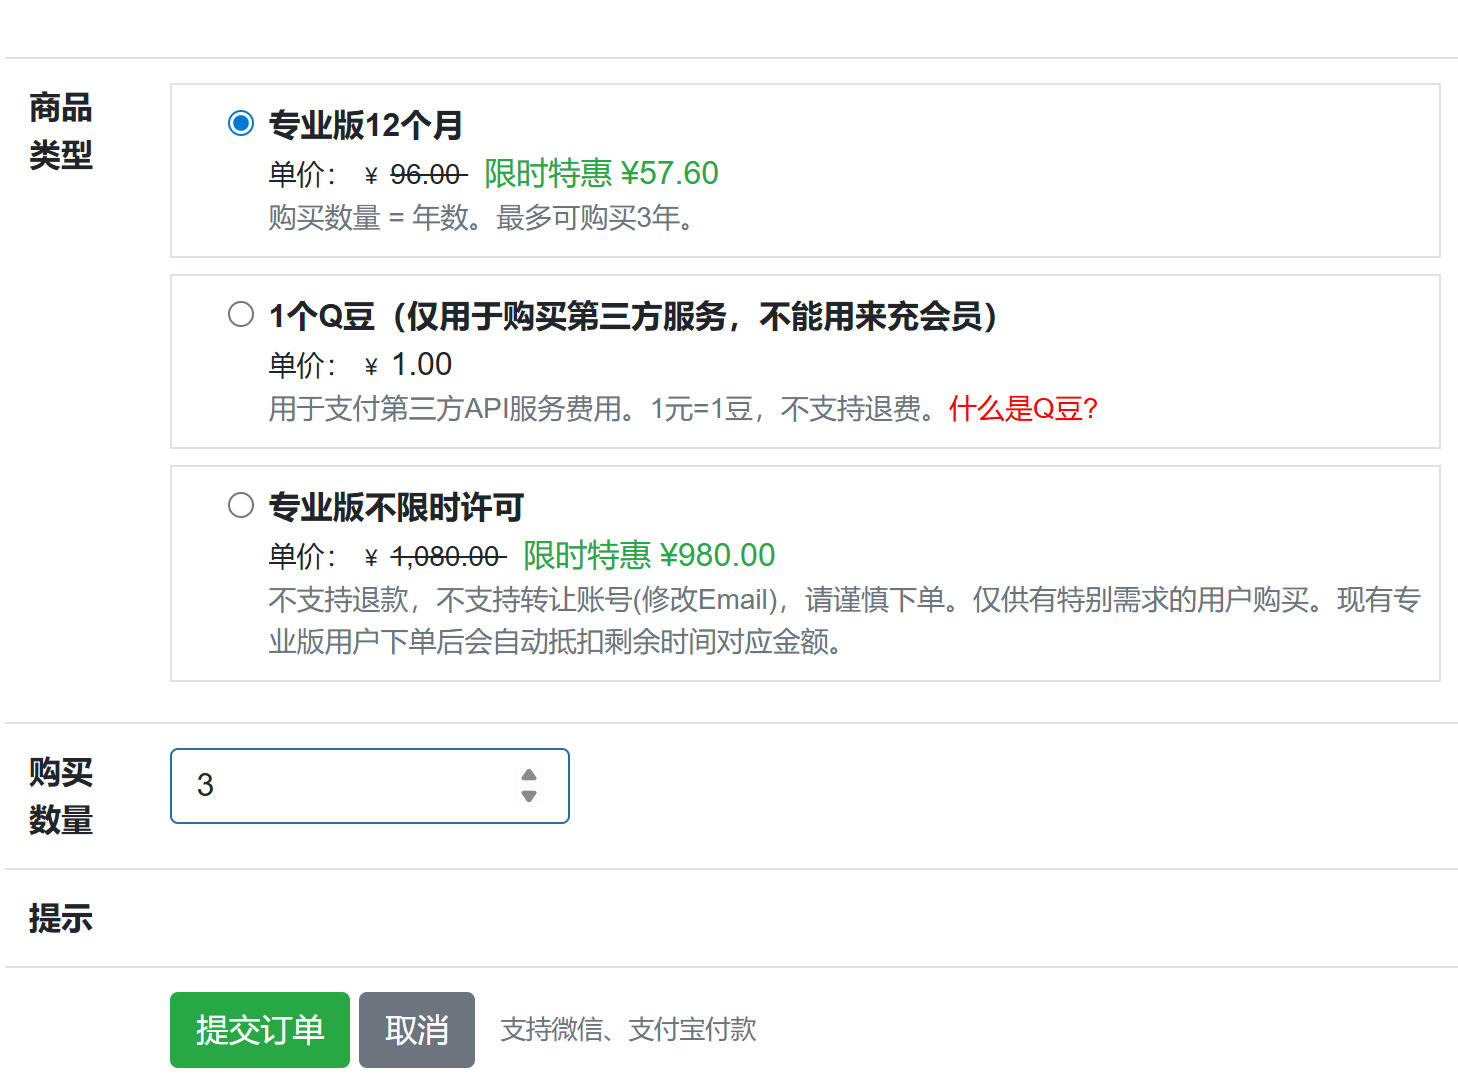
Task: Click the quantity decrease arrow
Action: click(x=529, y=797)
